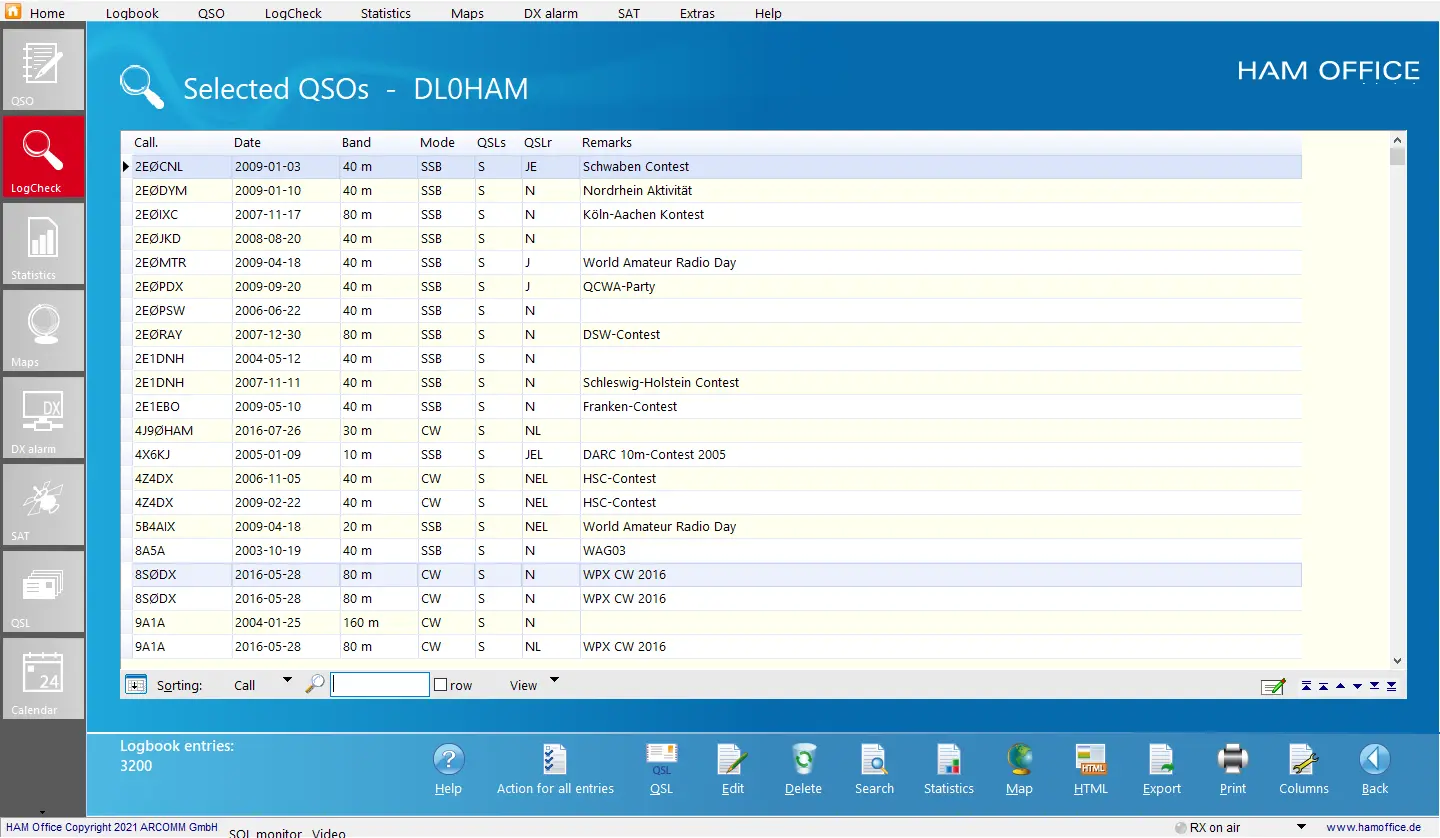Click the table scrollbar up arrow

[1397, 140]
